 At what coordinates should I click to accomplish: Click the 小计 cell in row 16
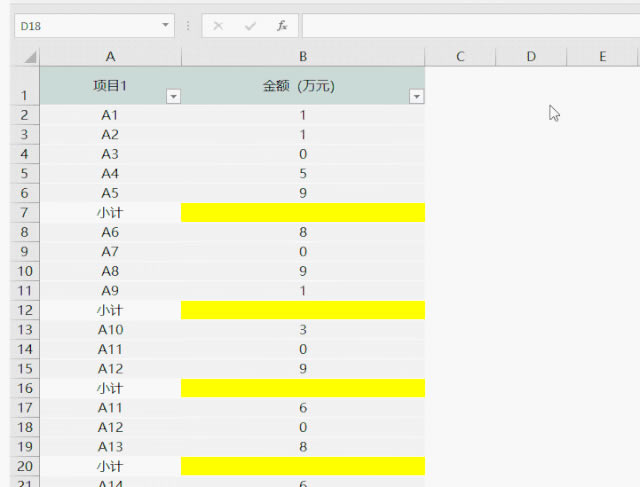pyautogui.click(x=110, y=388)
